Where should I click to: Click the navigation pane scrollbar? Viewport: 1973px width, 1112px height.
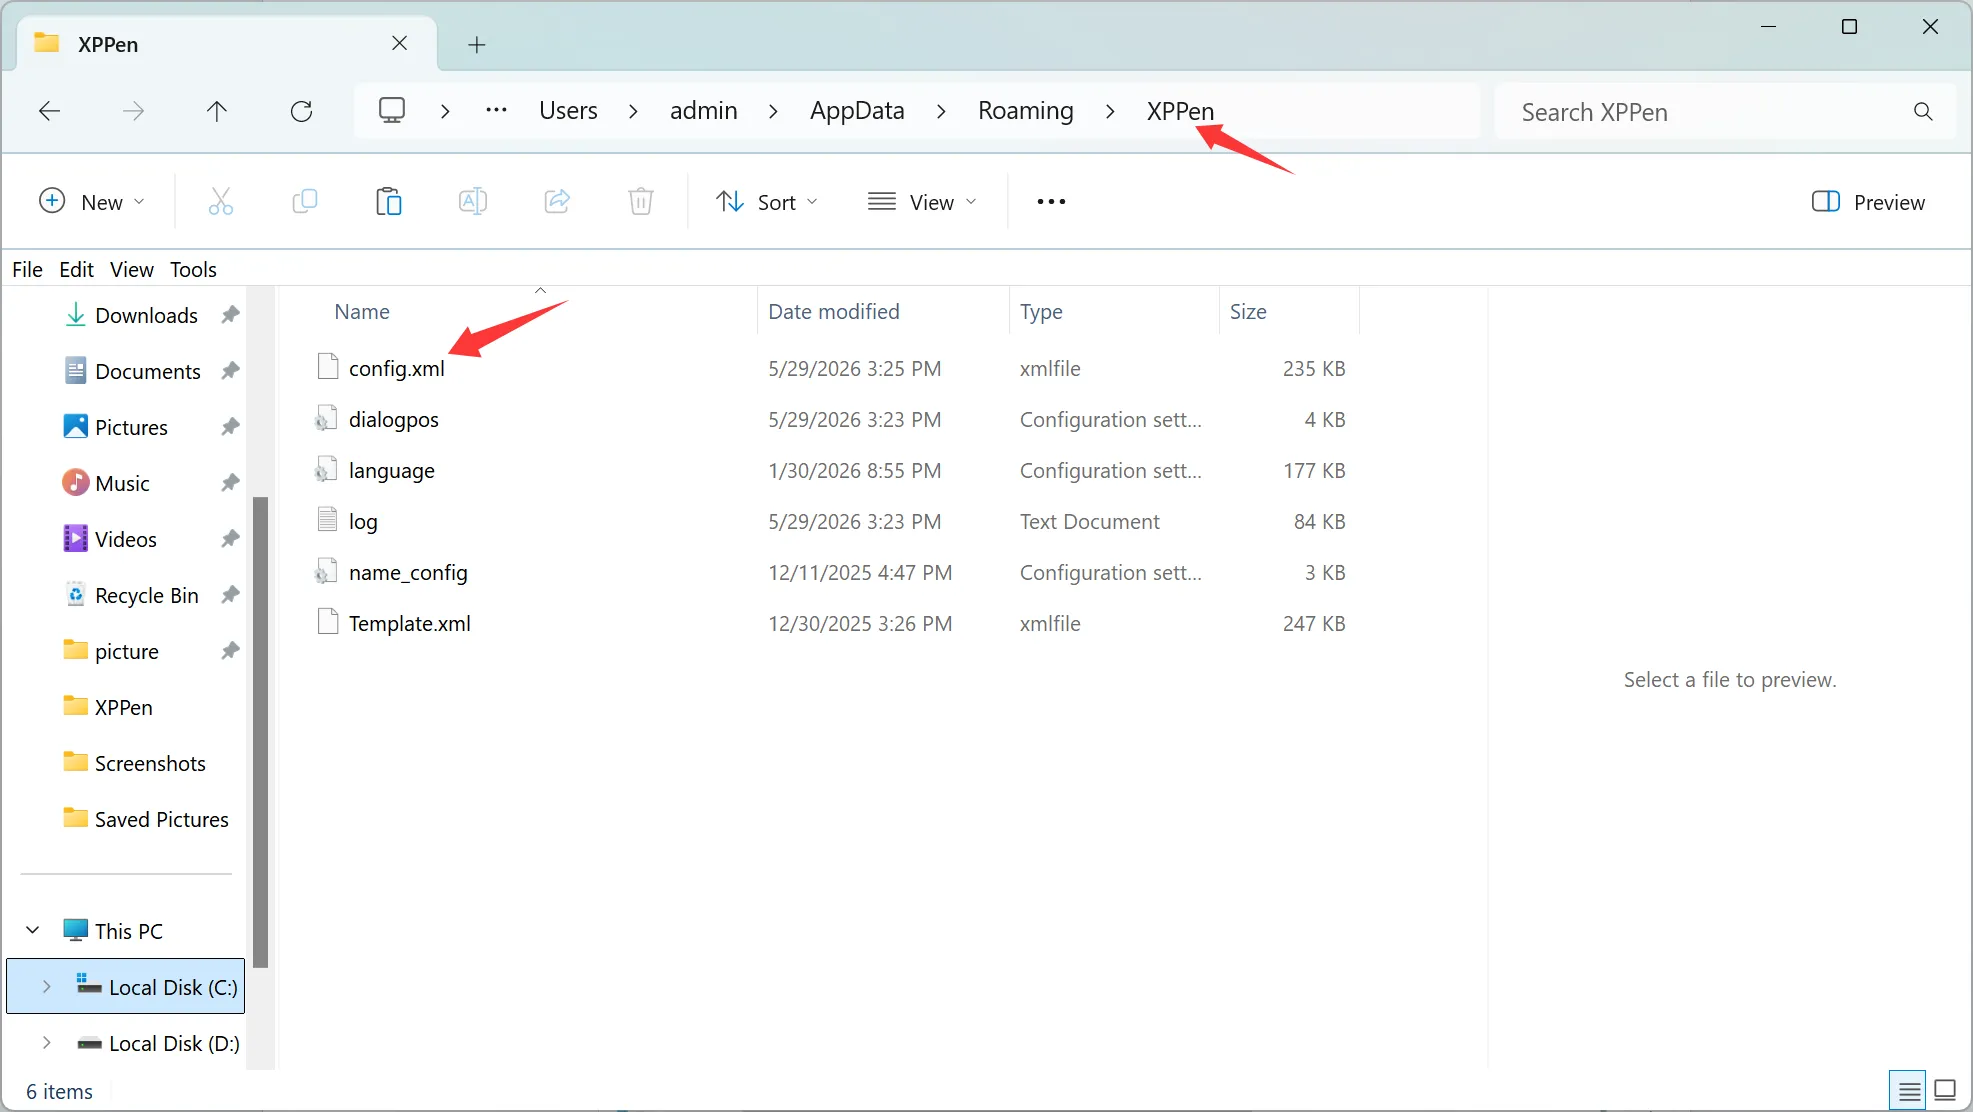[x=260, y=732]
